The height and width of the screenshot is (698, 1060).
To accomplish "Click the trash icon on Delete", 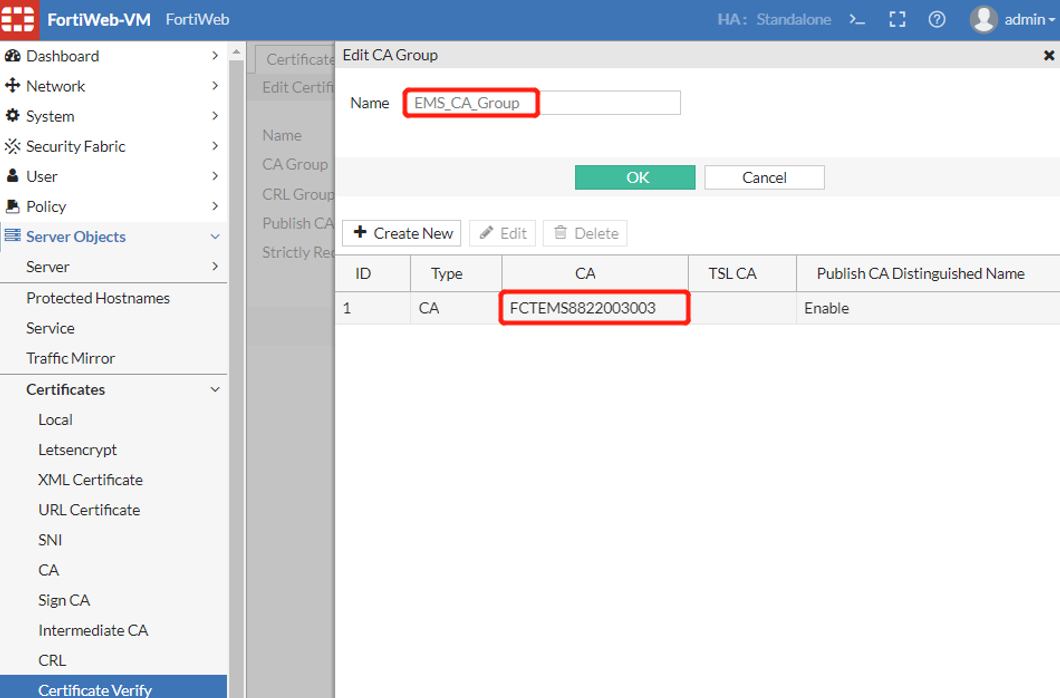I will point(560,233).
